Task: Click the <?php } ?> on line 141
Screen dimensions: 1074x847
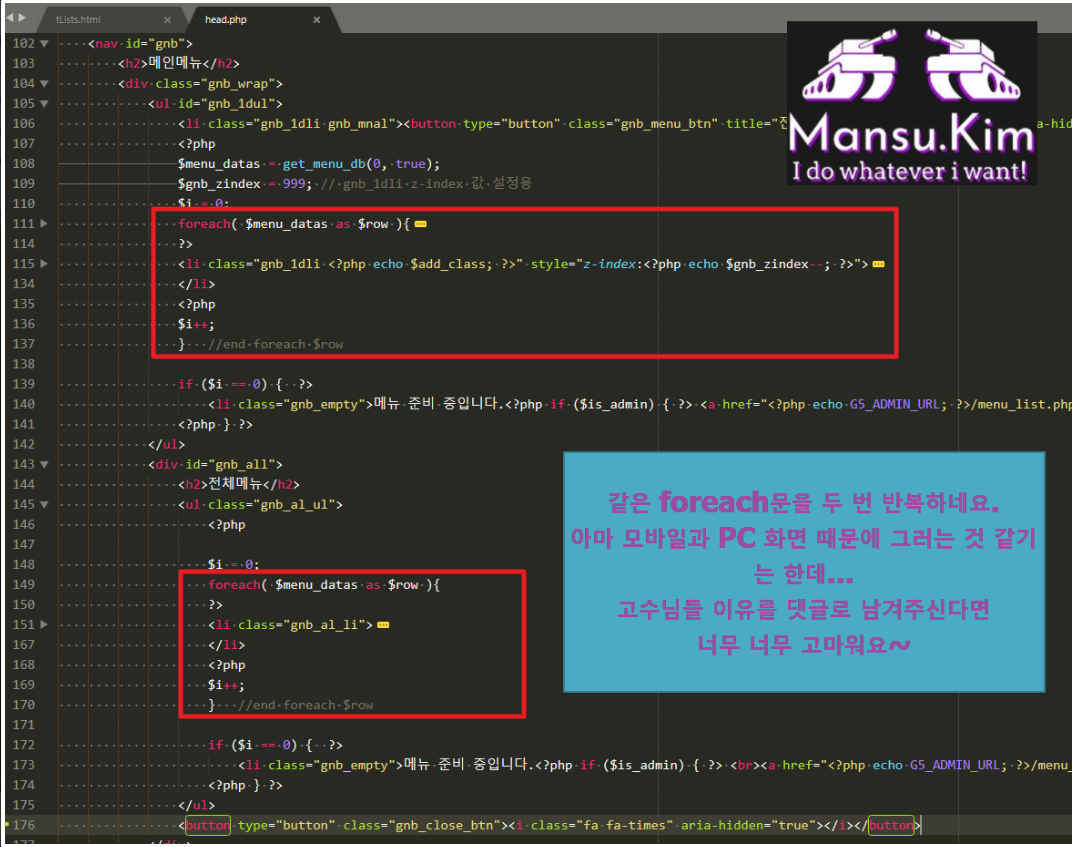Action: (215, 425)
